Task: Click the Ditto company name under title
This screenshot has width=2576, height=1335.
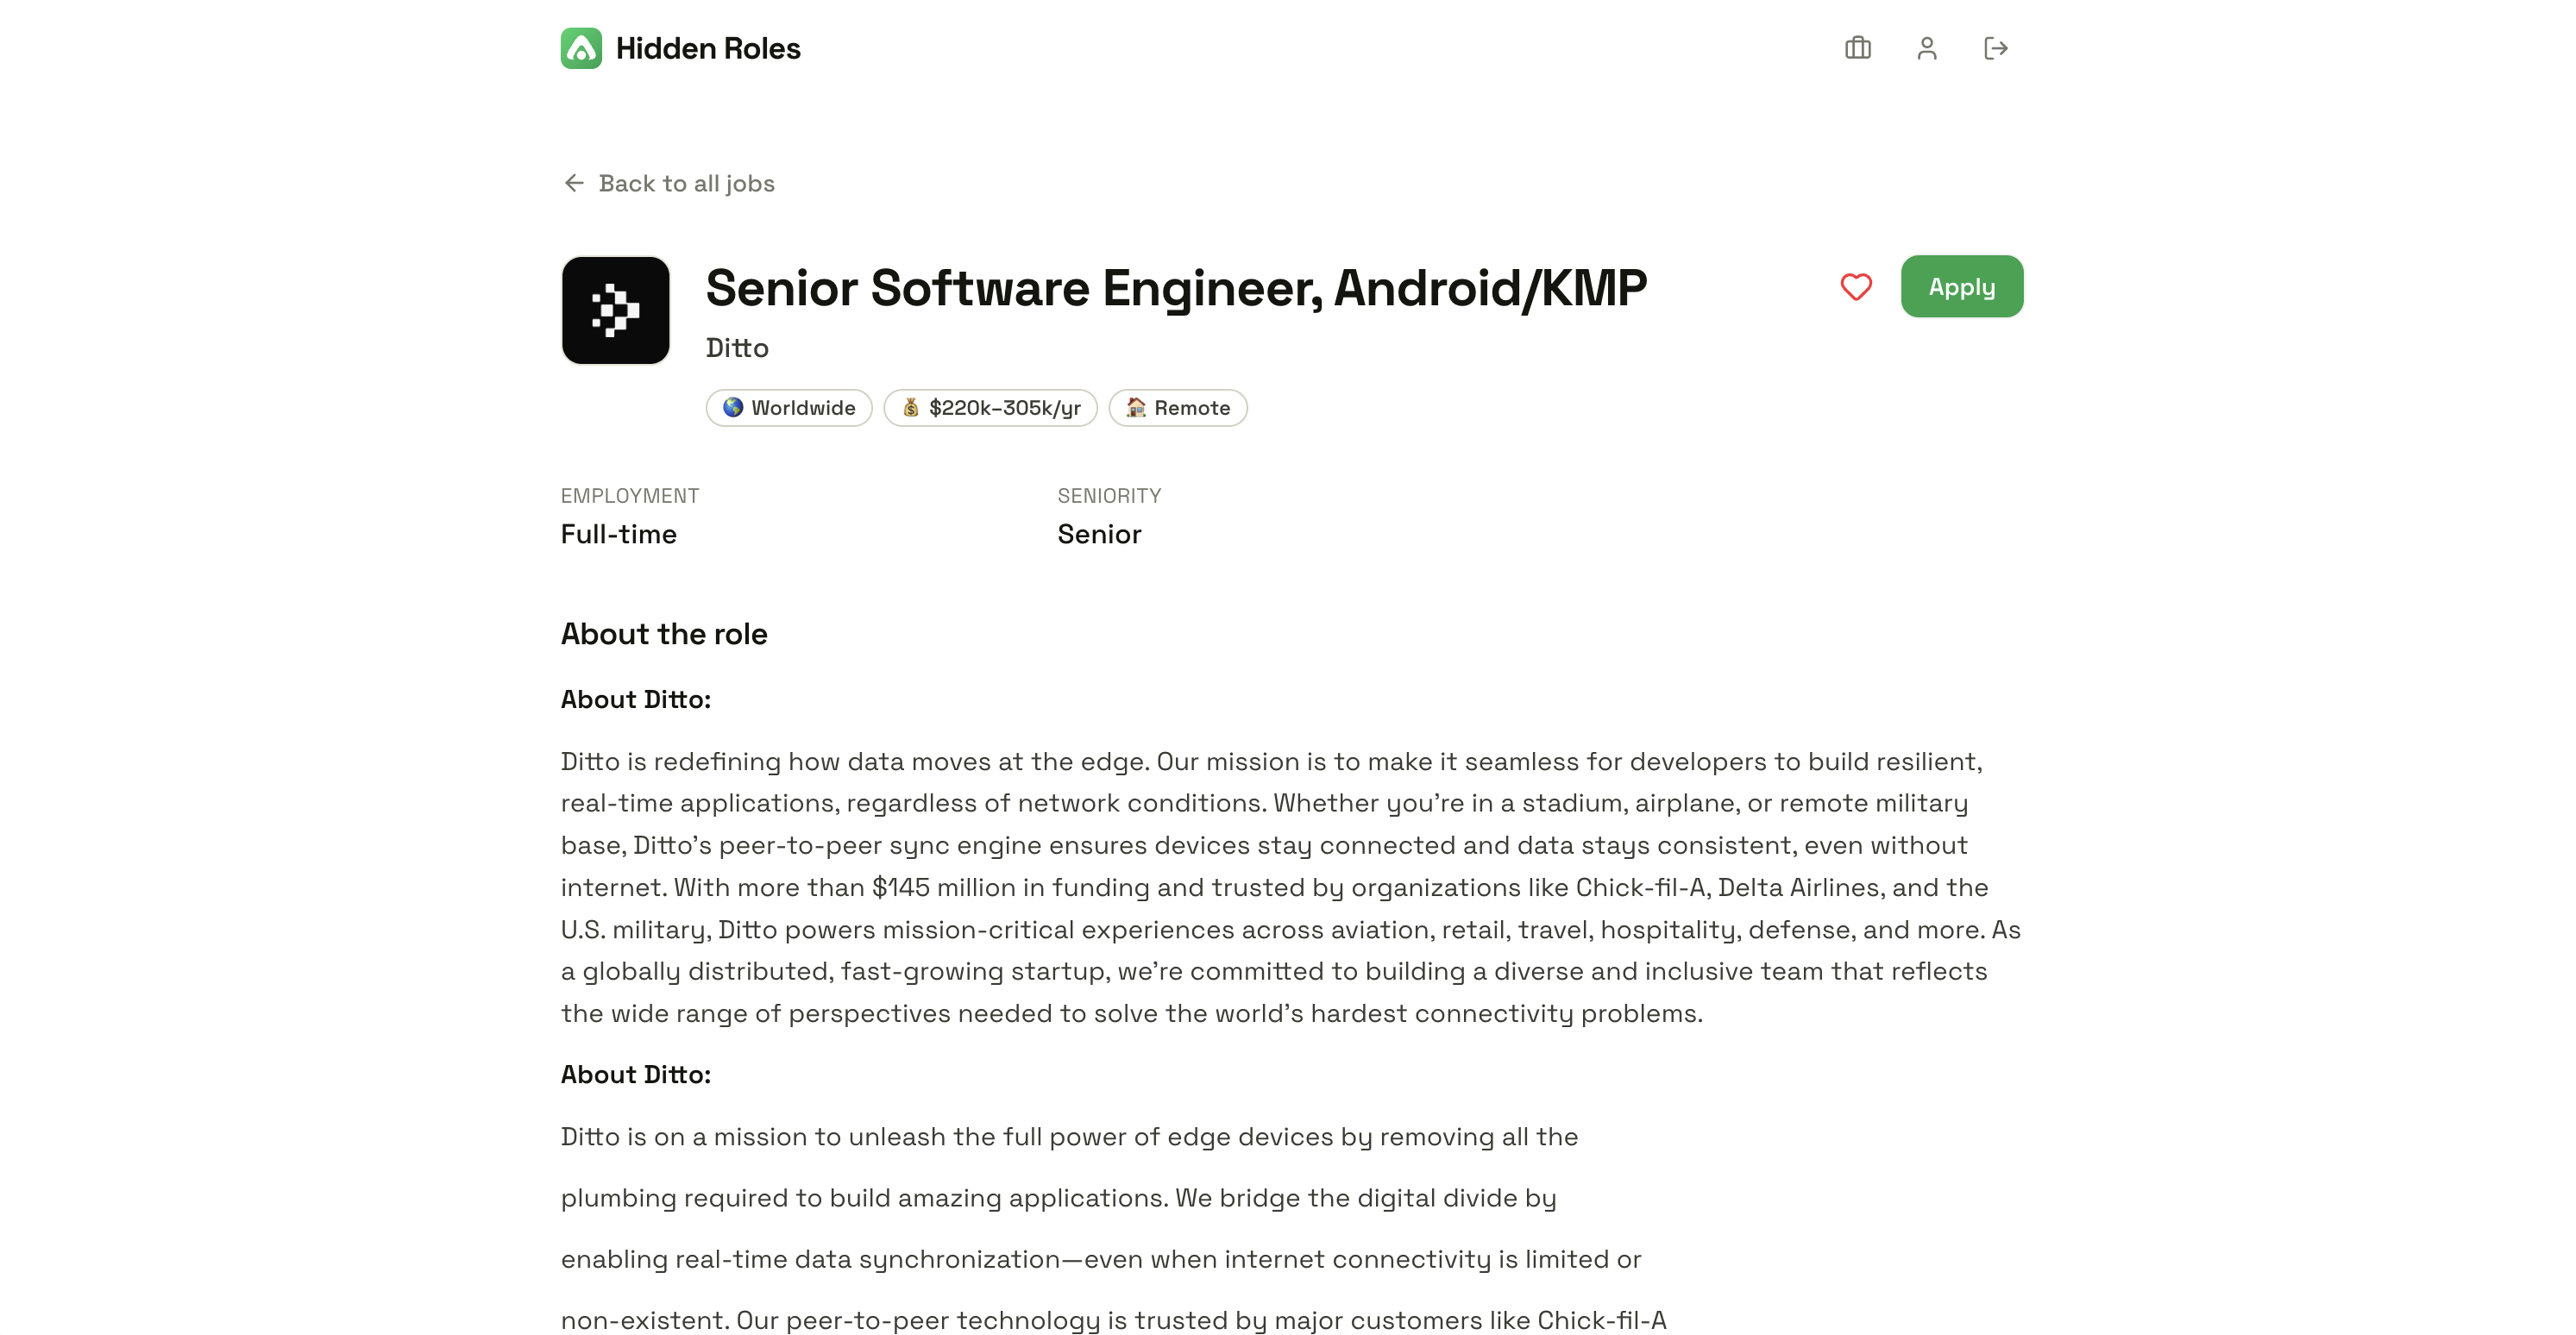Action: point(737,348)
